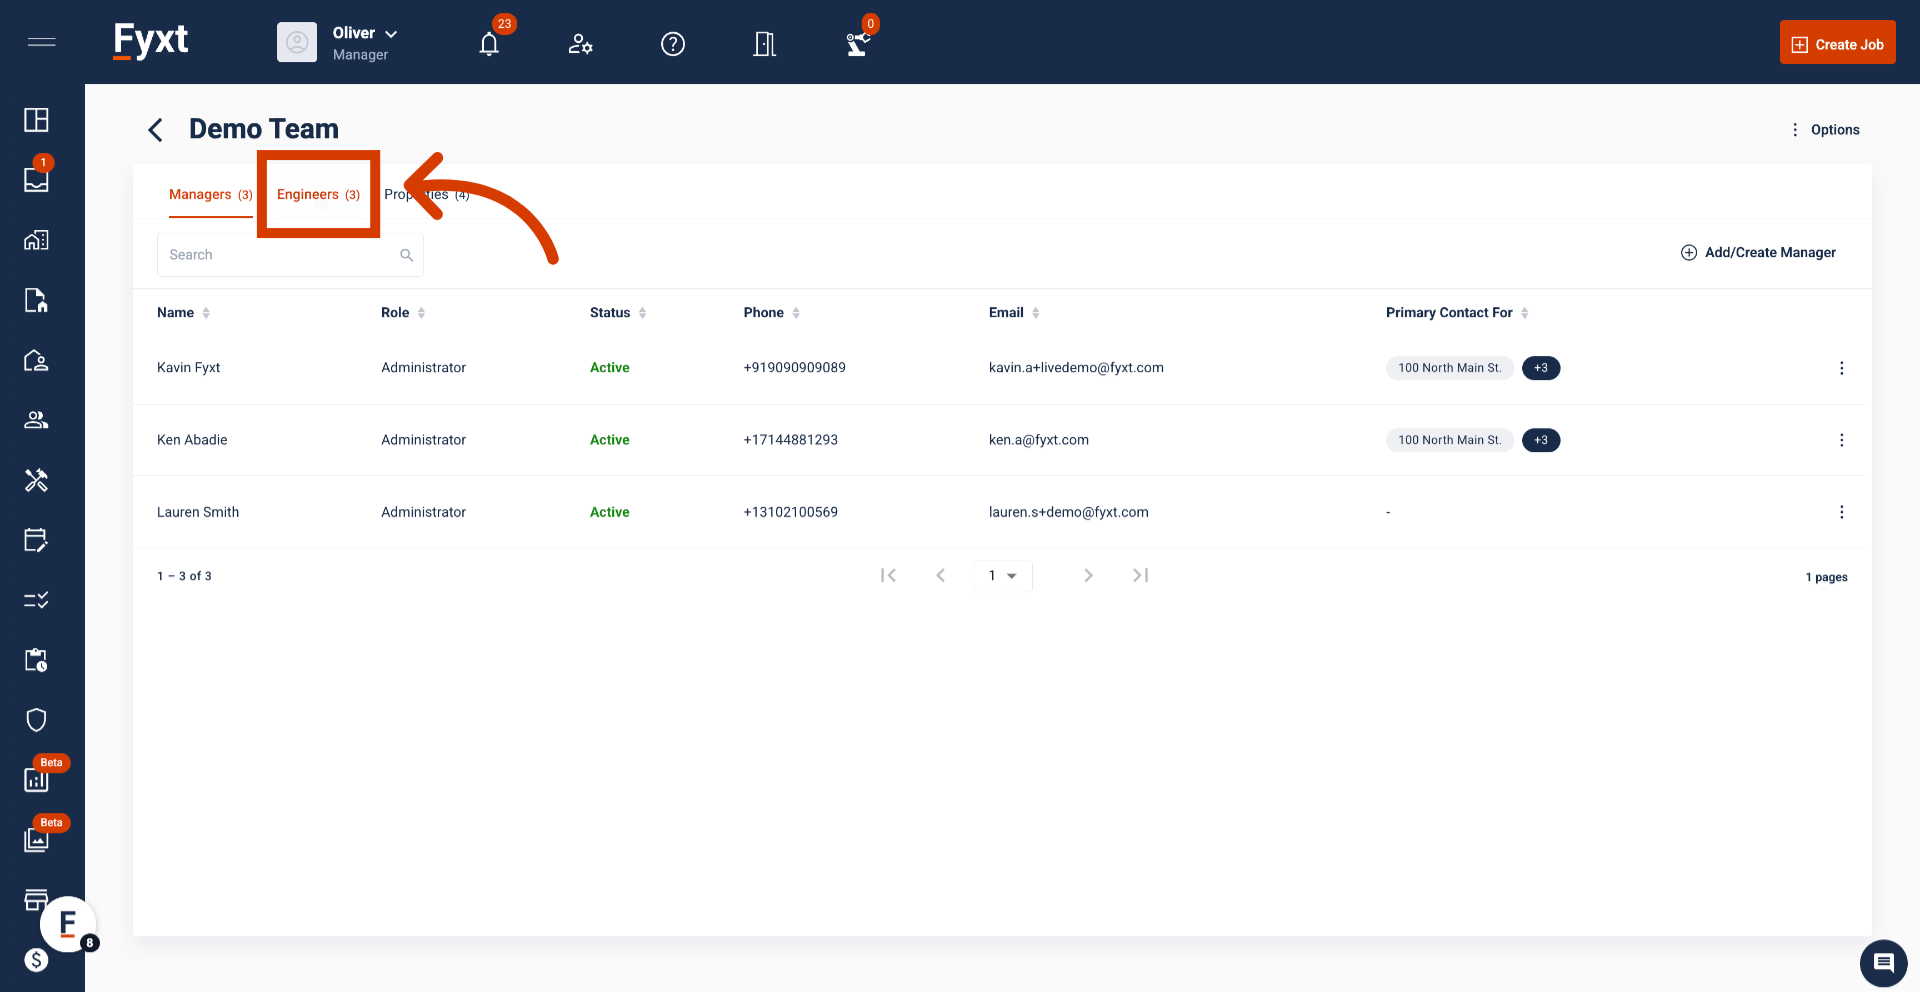Open the shield icon in sidebar
Screen dimensions: 1920x992
click(36, 720)
